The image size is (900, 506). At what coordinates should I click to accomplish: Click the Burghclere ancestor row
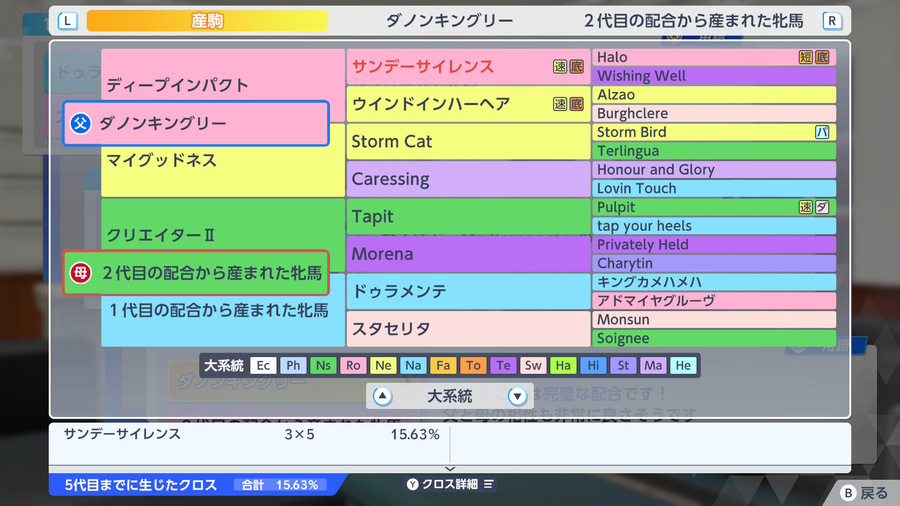tap(714, 114)
